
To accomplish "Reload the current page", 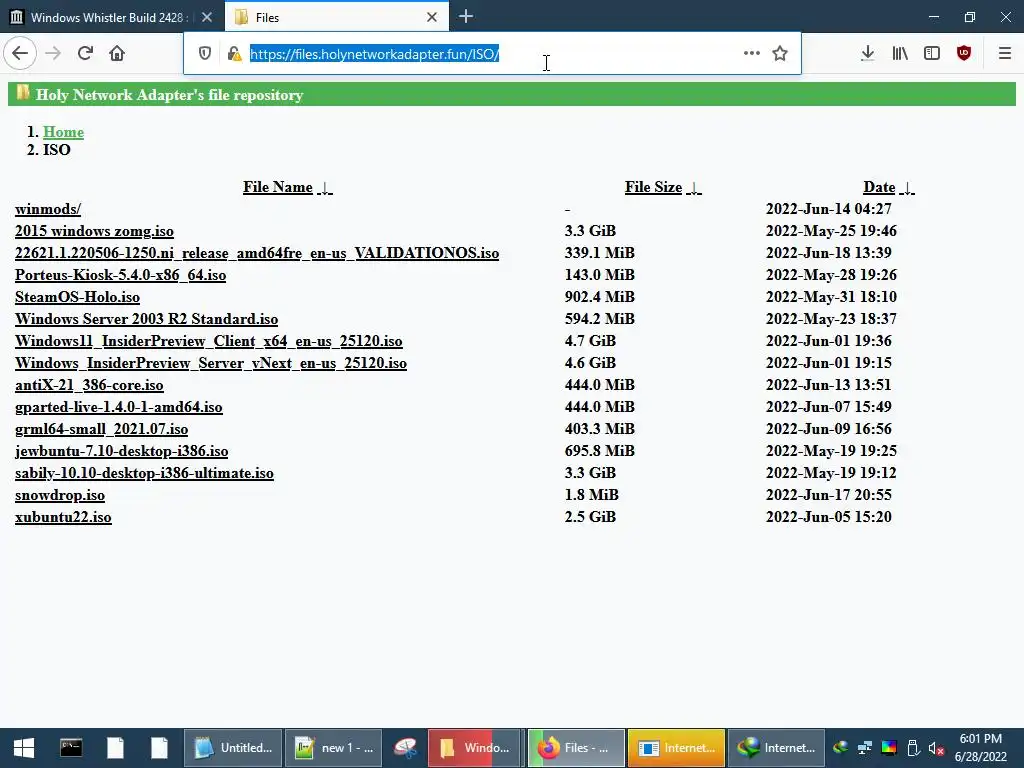I will pos(85,53).
